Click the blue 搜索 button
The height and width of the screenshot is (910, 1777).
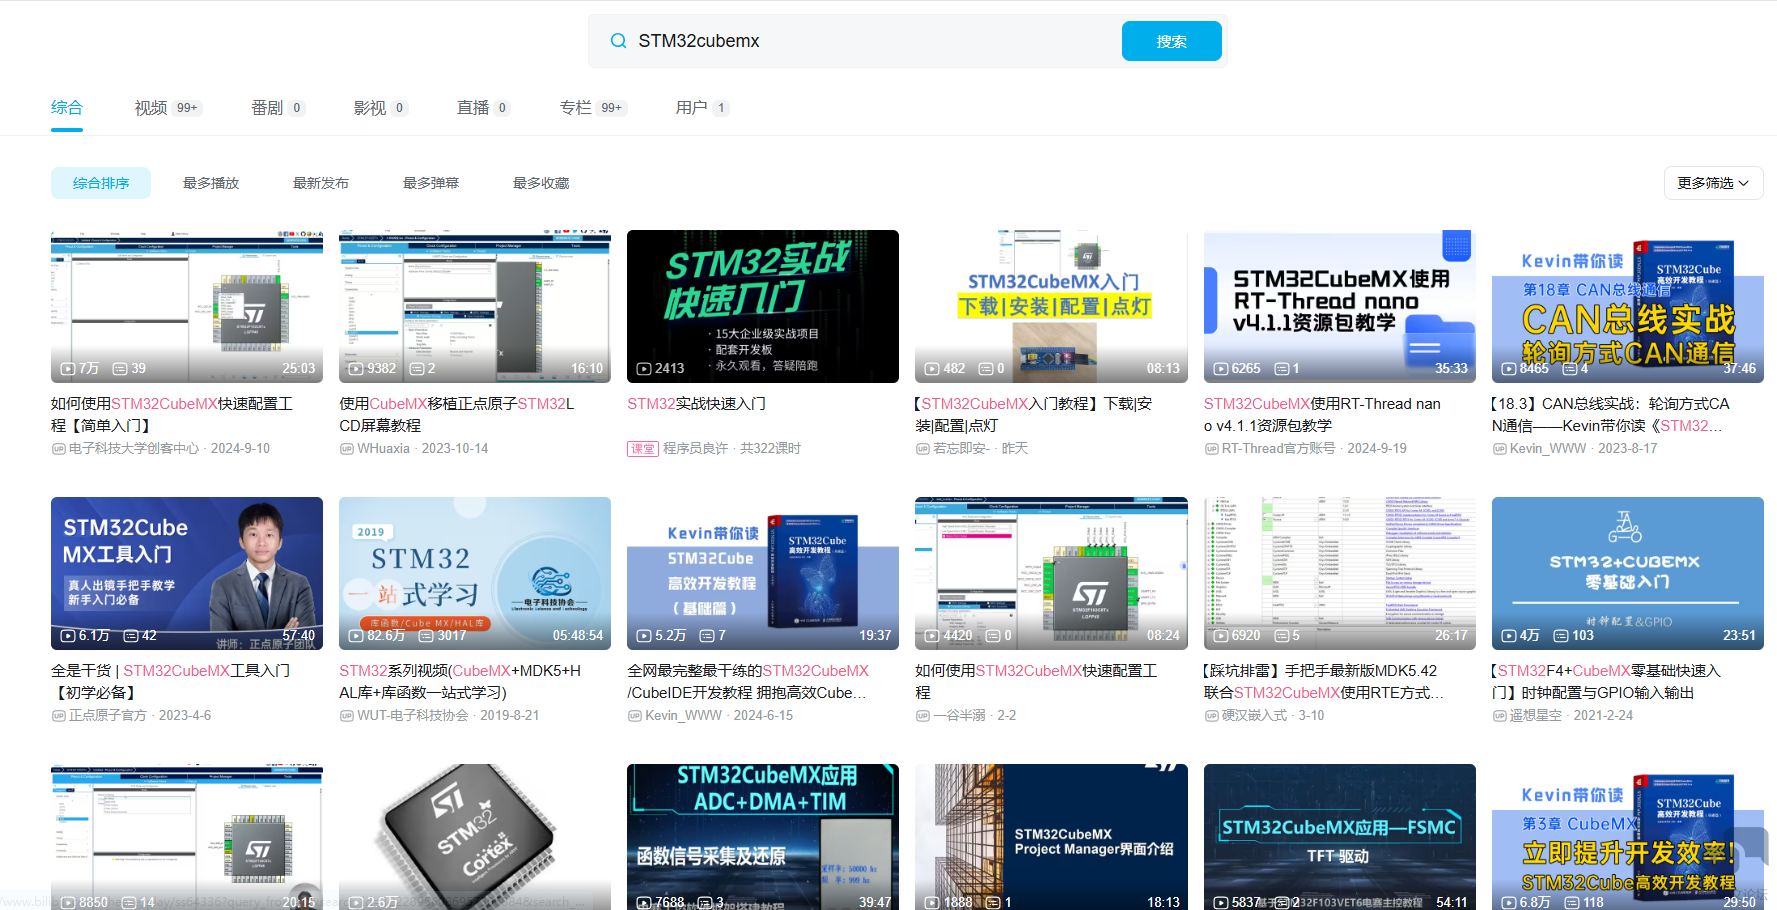pyautogui.click(x=1171, y=41)
